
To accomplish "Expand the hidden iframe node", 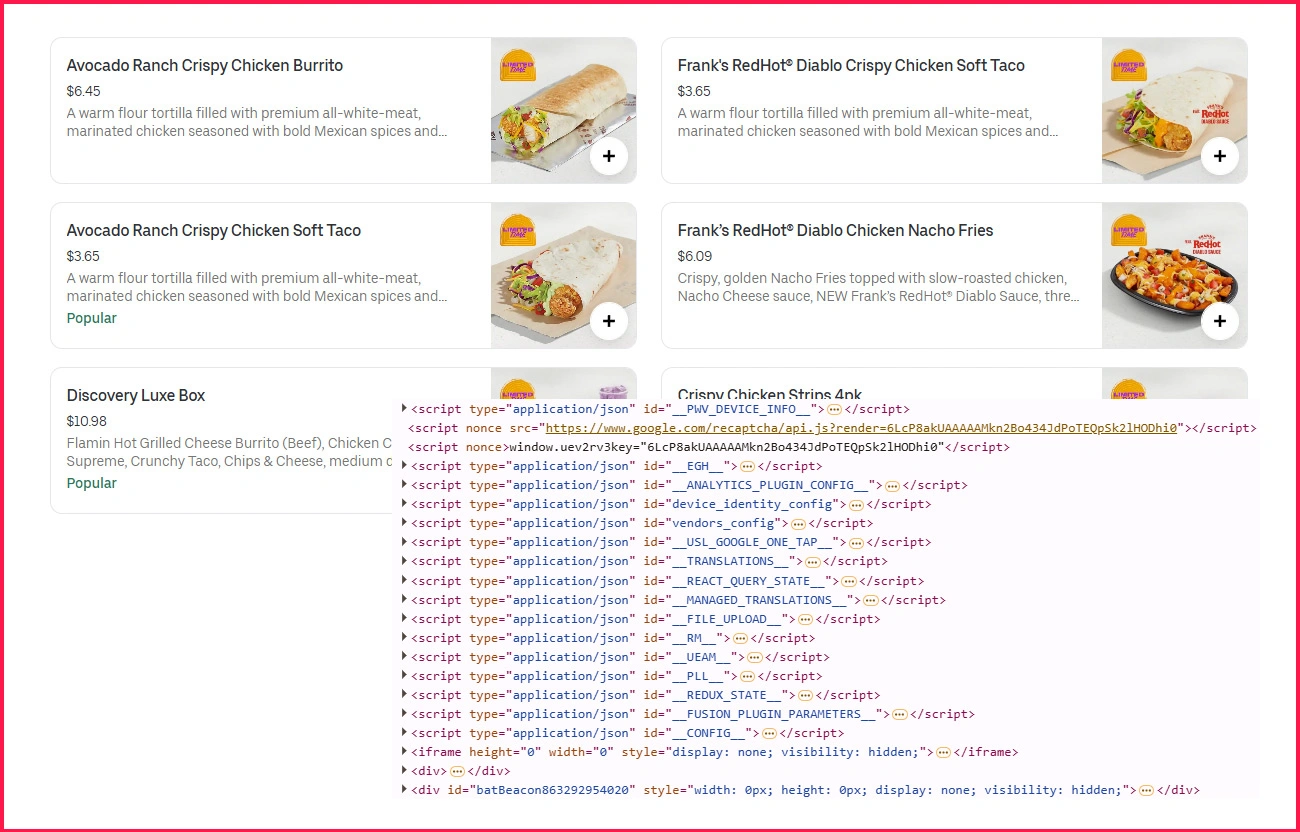I will [404, 752].
